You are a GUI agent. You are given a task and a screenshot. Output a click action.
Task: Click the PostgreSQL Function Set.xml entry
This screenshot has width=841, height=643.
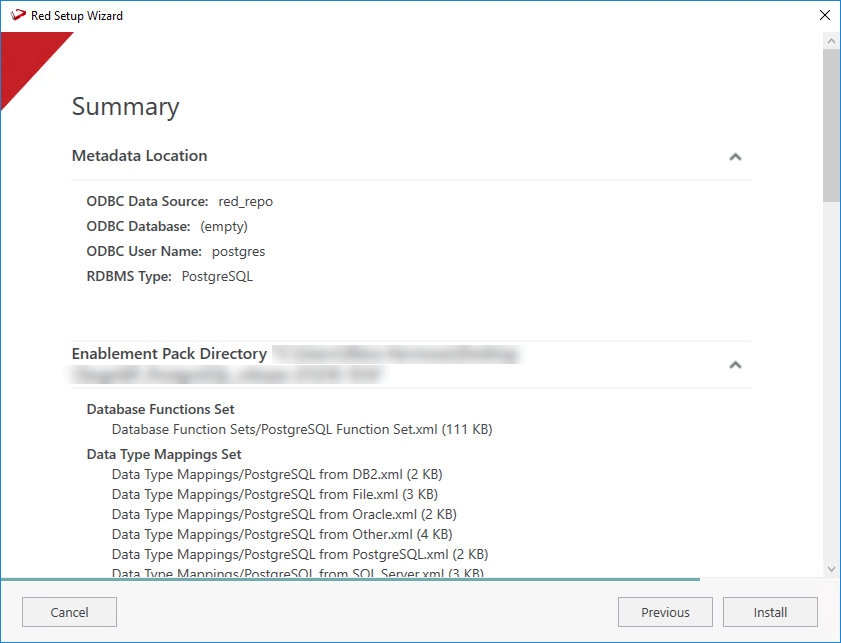[301, 429]
